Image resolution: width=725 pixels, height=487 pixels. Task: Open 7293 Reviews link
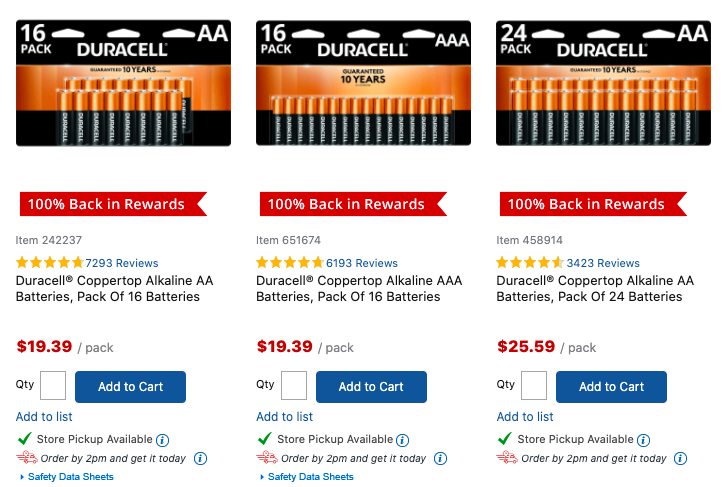122,263
